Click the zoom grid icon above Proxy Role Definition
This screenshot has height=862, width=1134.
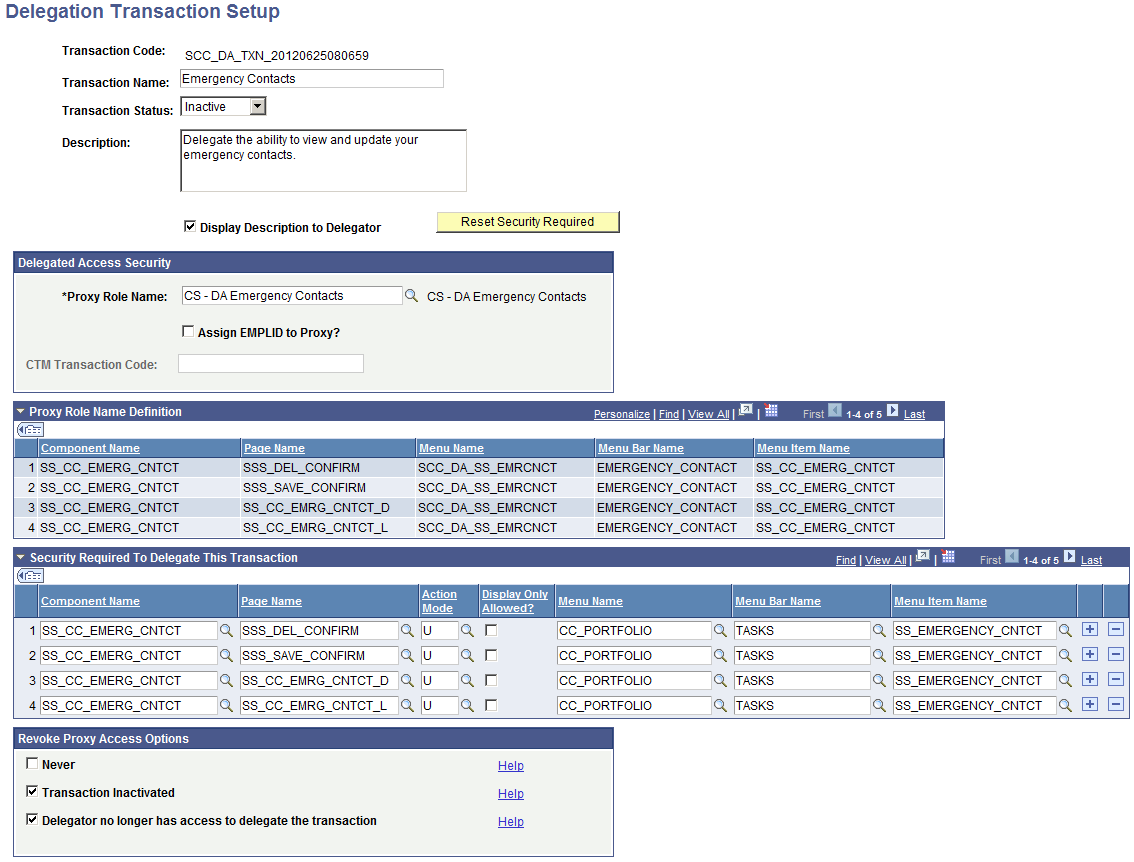click(745, 412)
